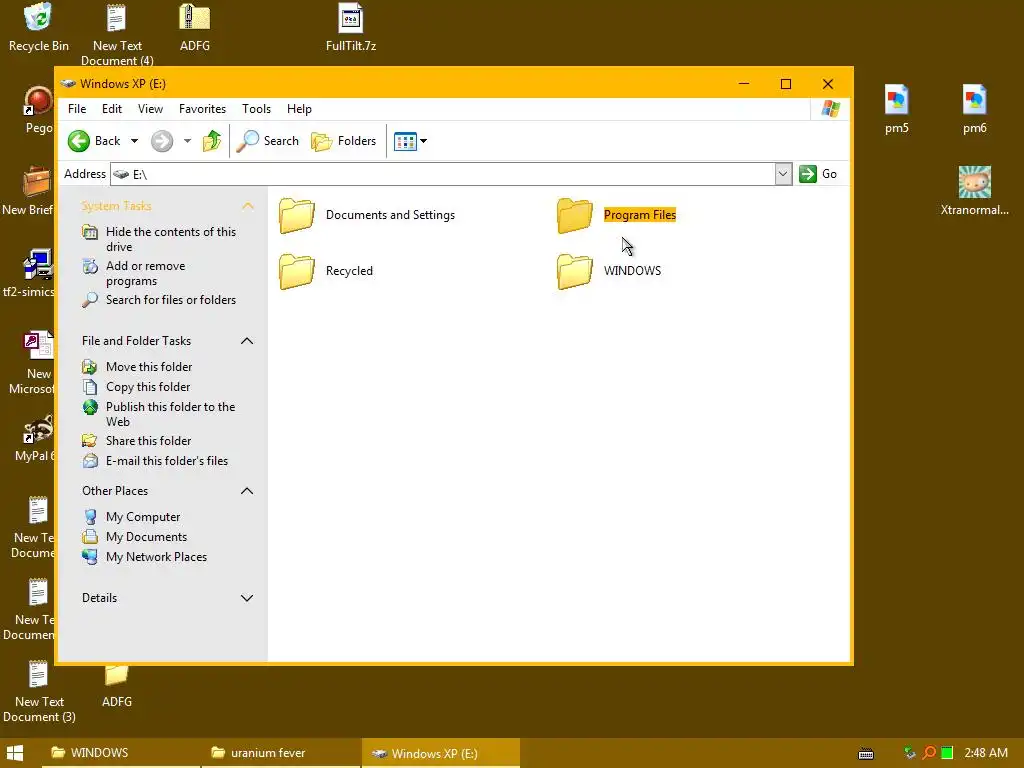Click the Windows XP (E:) taskbar button

pyautogui.click(x=441, y=753)
